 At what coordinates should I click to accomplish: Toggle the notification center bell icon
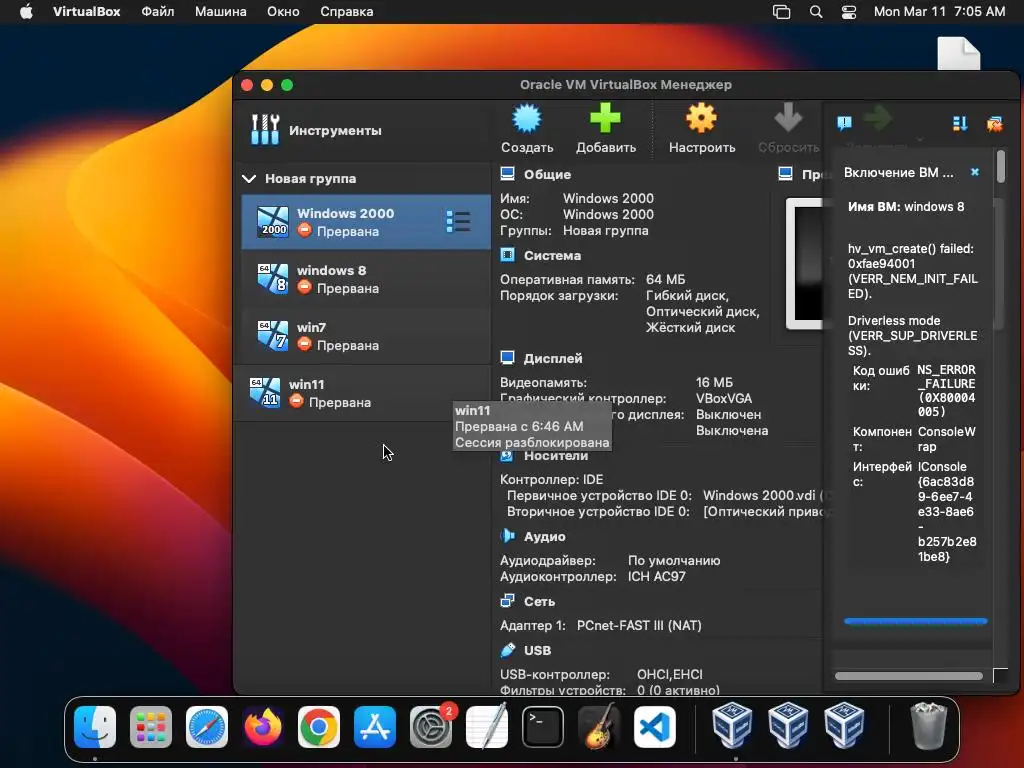(844, 122)
